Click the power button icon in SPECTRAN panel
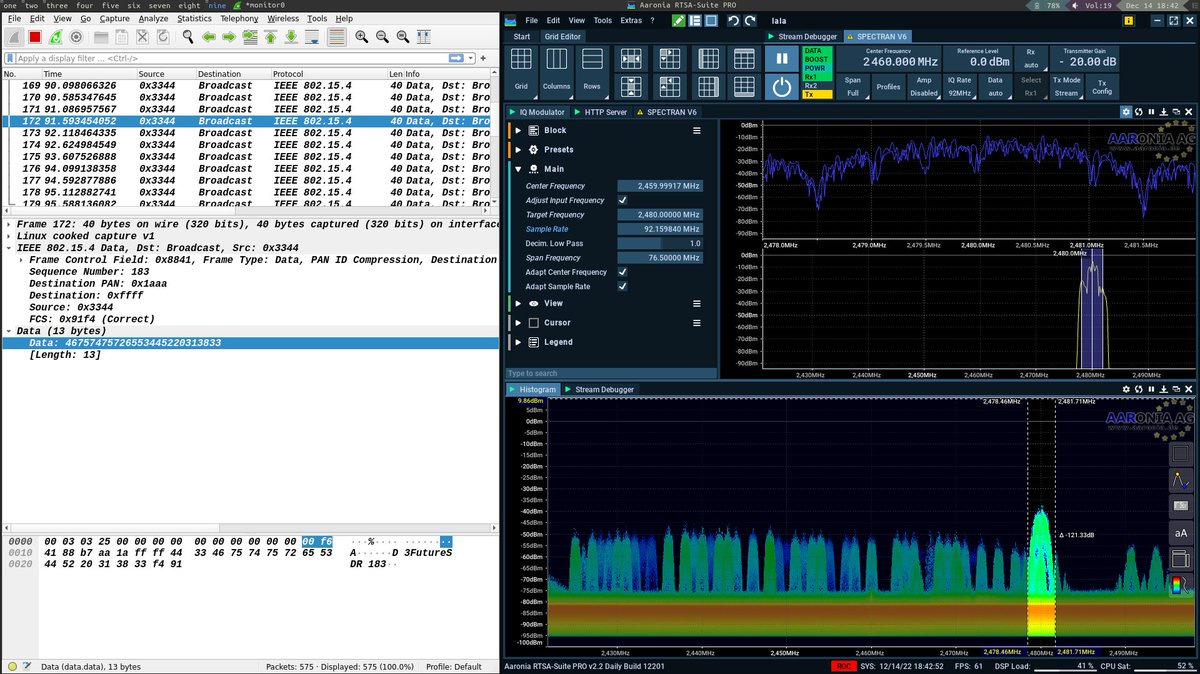 point(783,88)
